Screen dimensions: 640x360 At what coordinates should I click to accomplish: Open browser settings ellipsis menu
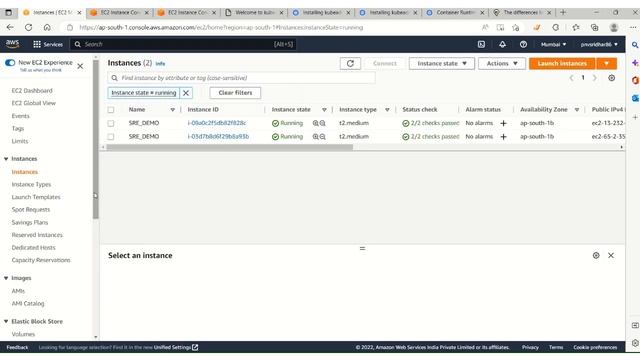click(x=633, y=27)
